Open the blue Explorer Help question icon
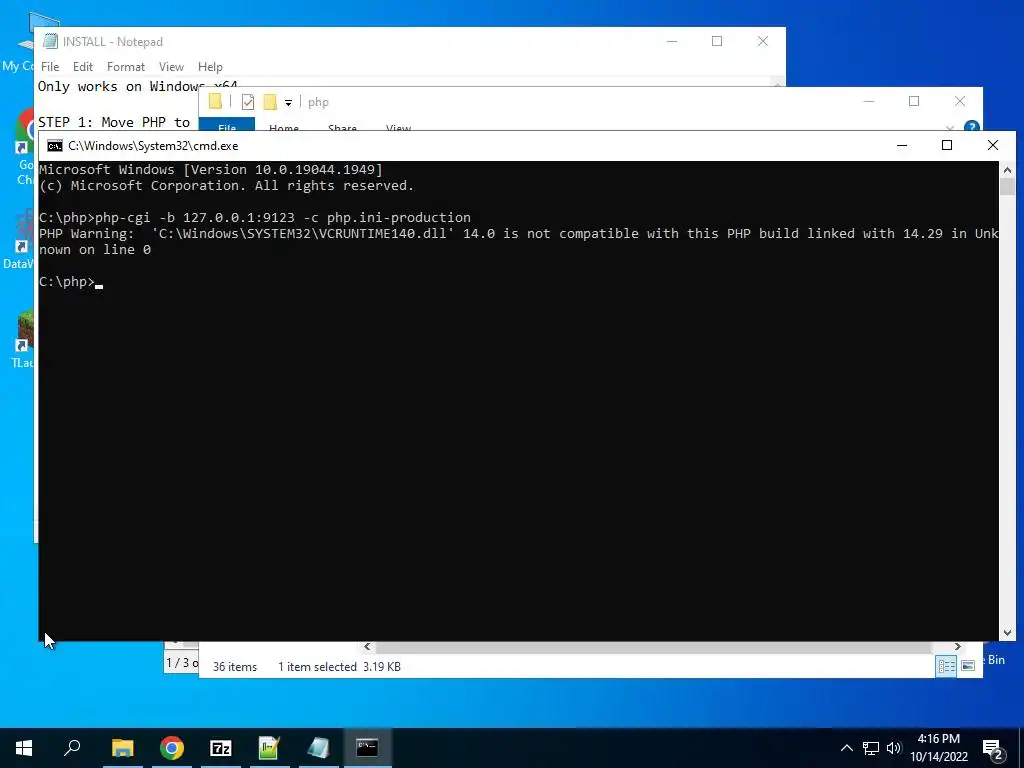 pyautogui.click(x=971, y=125)
